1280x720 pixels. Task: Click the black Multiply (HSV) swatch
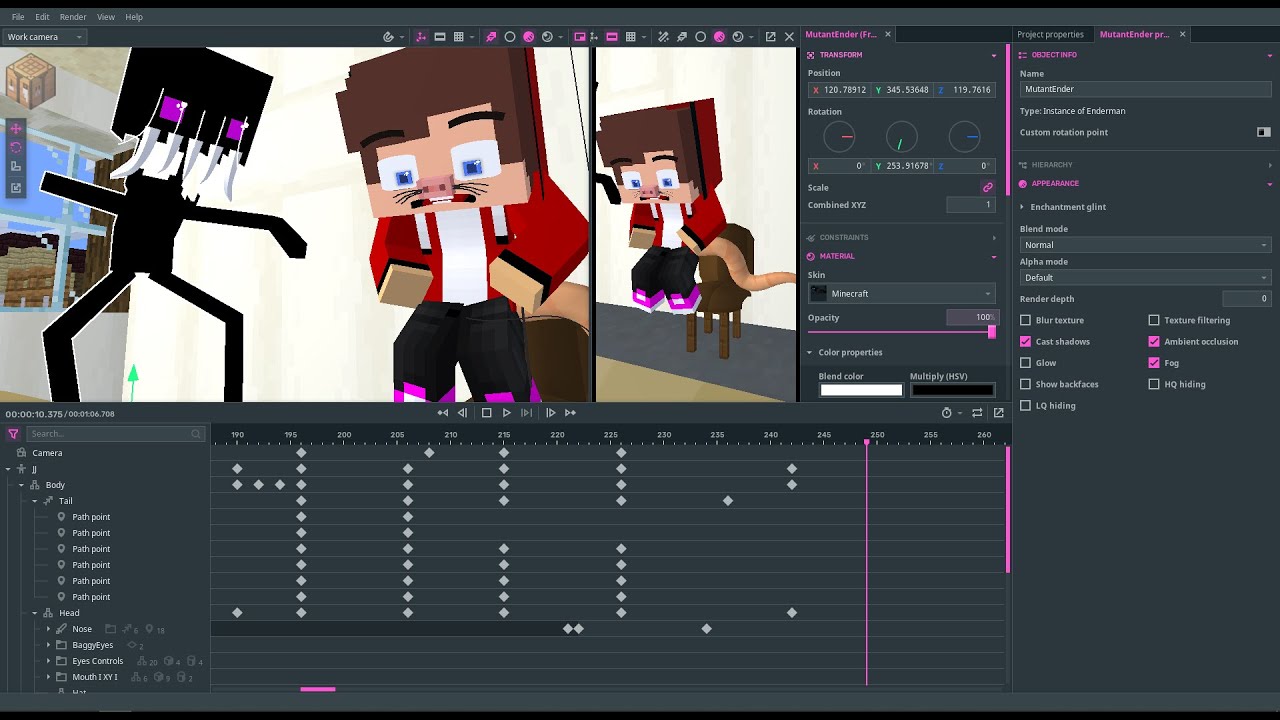point(952,390)
